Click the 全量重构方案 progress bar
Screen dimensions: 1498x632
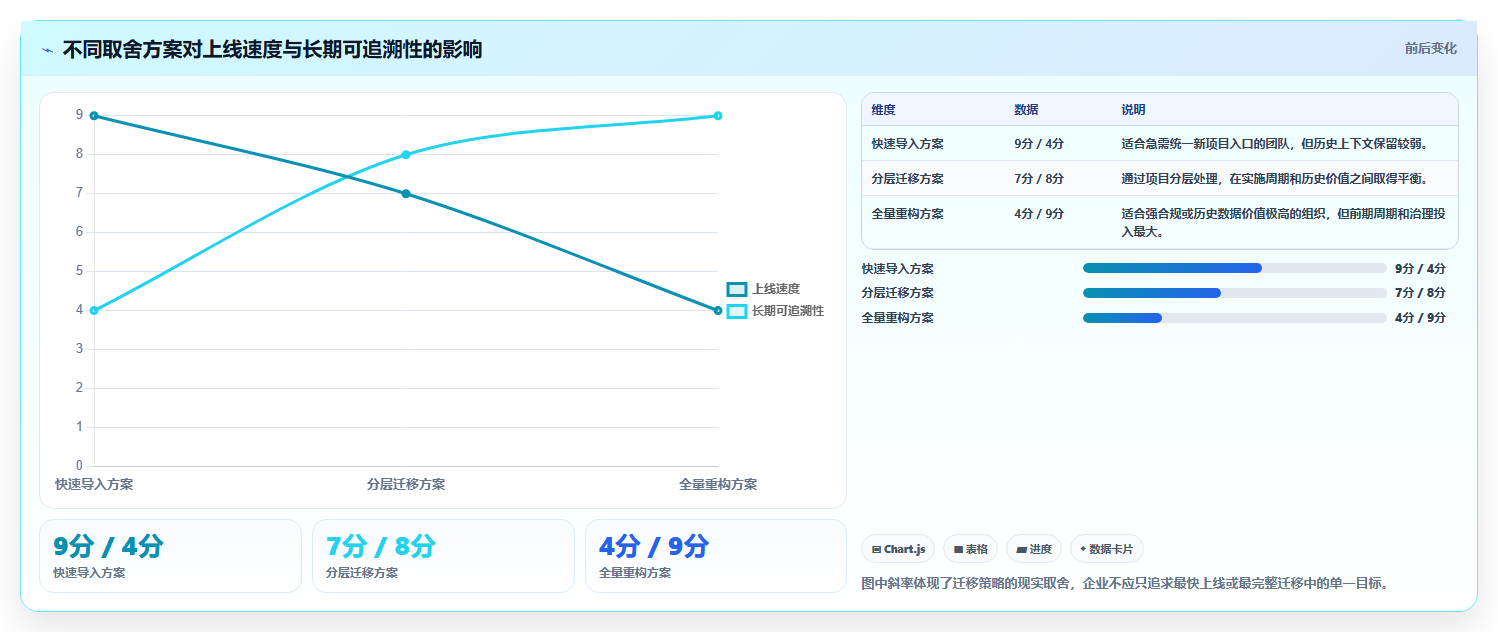pos(1235,318)
